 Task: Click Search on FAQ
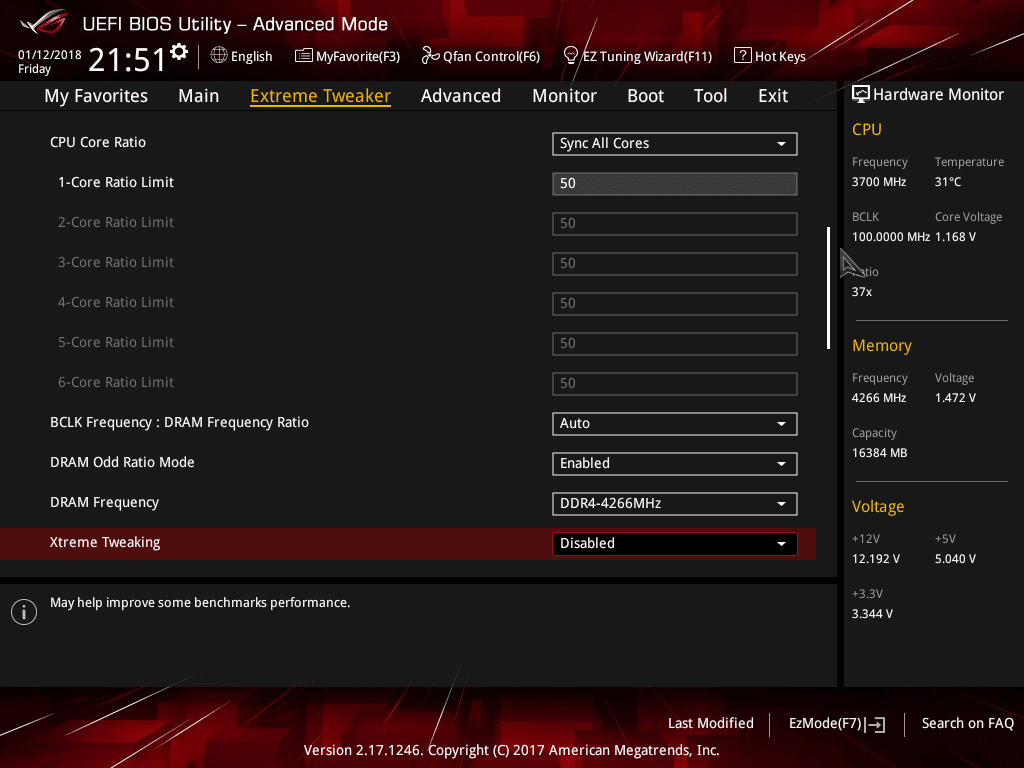(x=967, y=724)
